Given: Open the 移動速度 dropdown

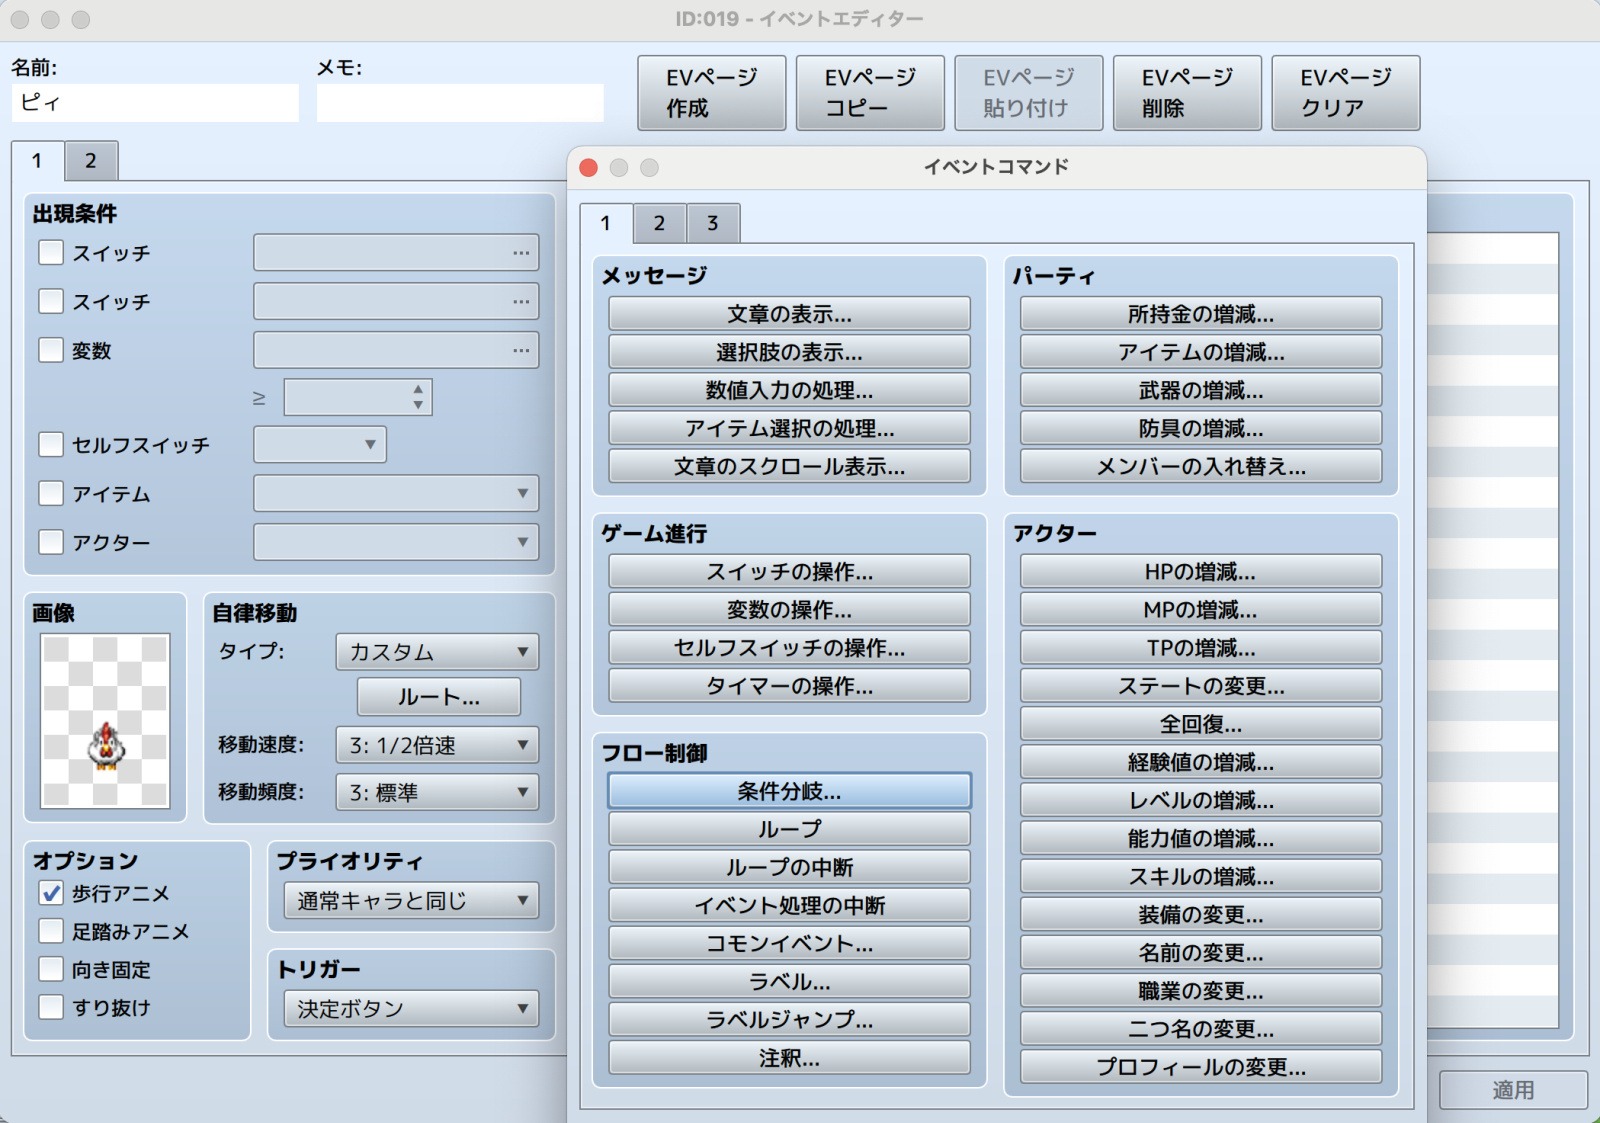Looking at the screenshot, I should (437, 745).
